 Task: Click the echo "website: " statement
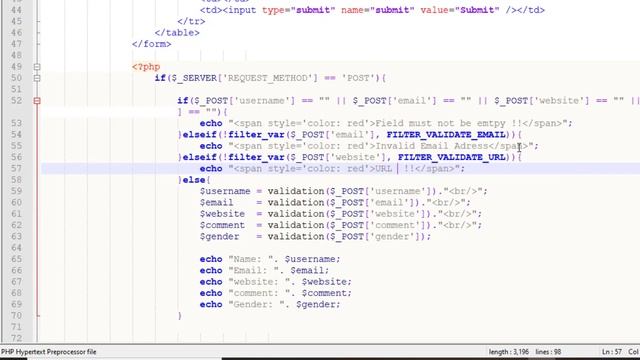coord(276,282)
